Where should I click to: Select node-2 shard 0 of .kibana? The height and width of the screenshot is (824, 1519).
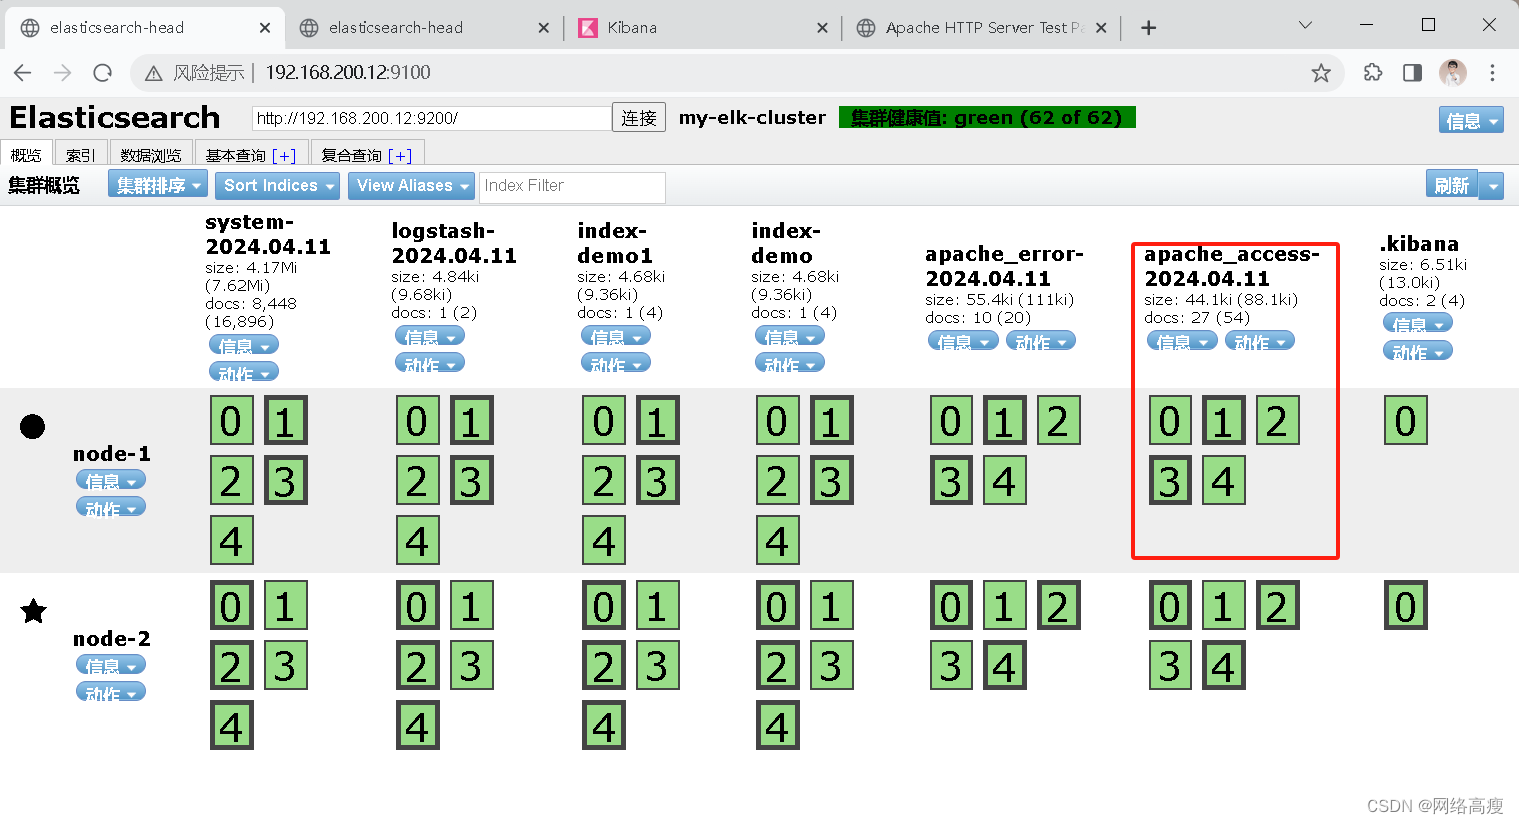click(1405, 605)
